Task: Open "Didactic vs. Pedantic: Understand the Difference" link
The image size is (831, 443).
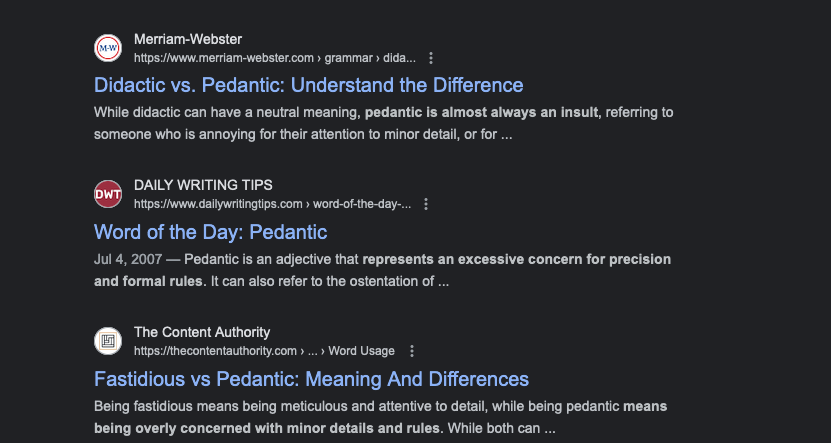Action: pyautogui.click(x=308, y=85)
